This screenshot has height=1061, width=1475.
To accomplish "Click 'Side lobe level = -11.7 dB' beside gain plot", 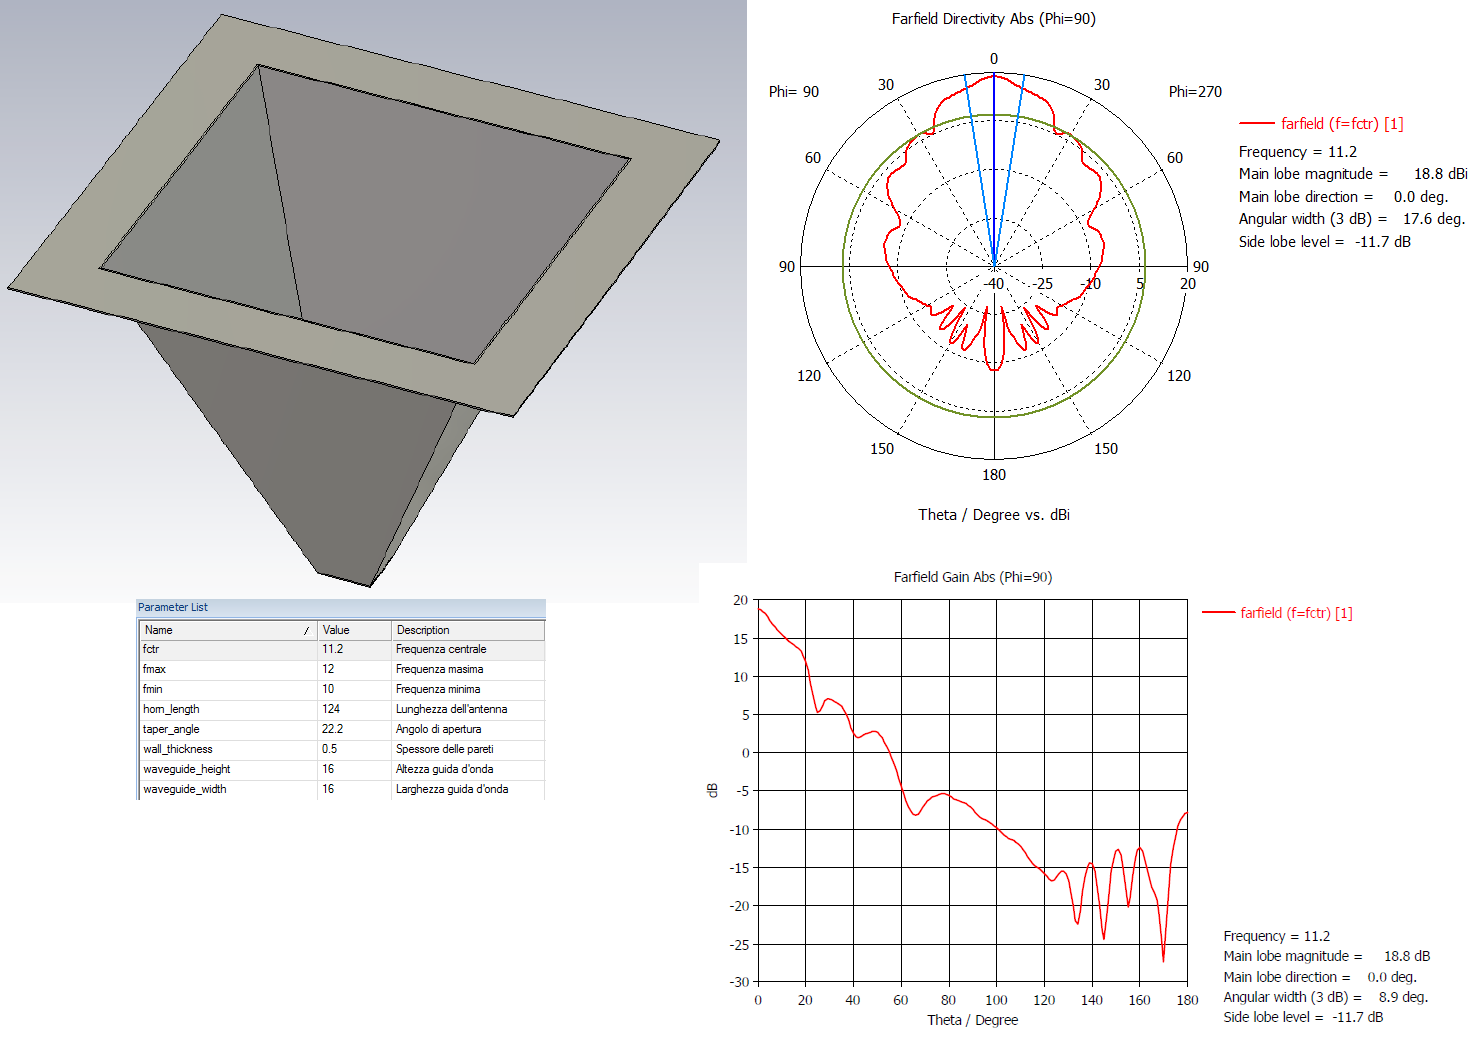I will coord(1303,1017).
